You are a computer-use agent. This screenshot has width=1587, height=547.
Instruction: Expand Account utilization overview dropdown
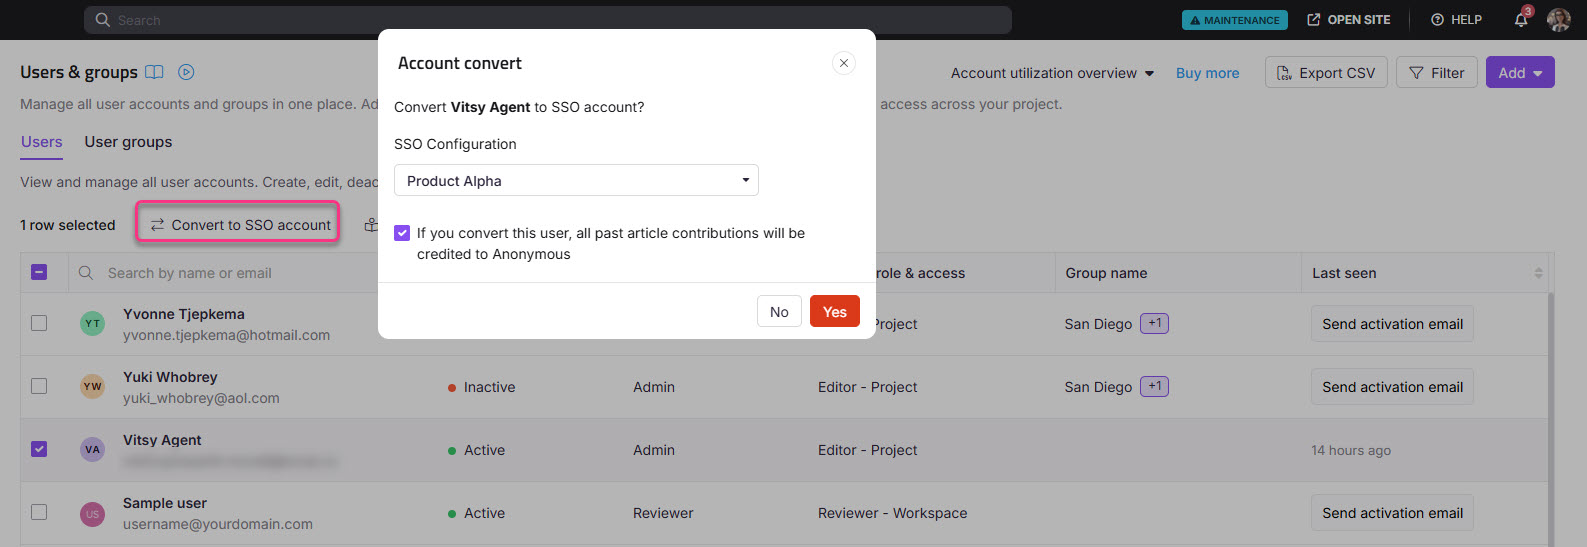coord(1052,73)
